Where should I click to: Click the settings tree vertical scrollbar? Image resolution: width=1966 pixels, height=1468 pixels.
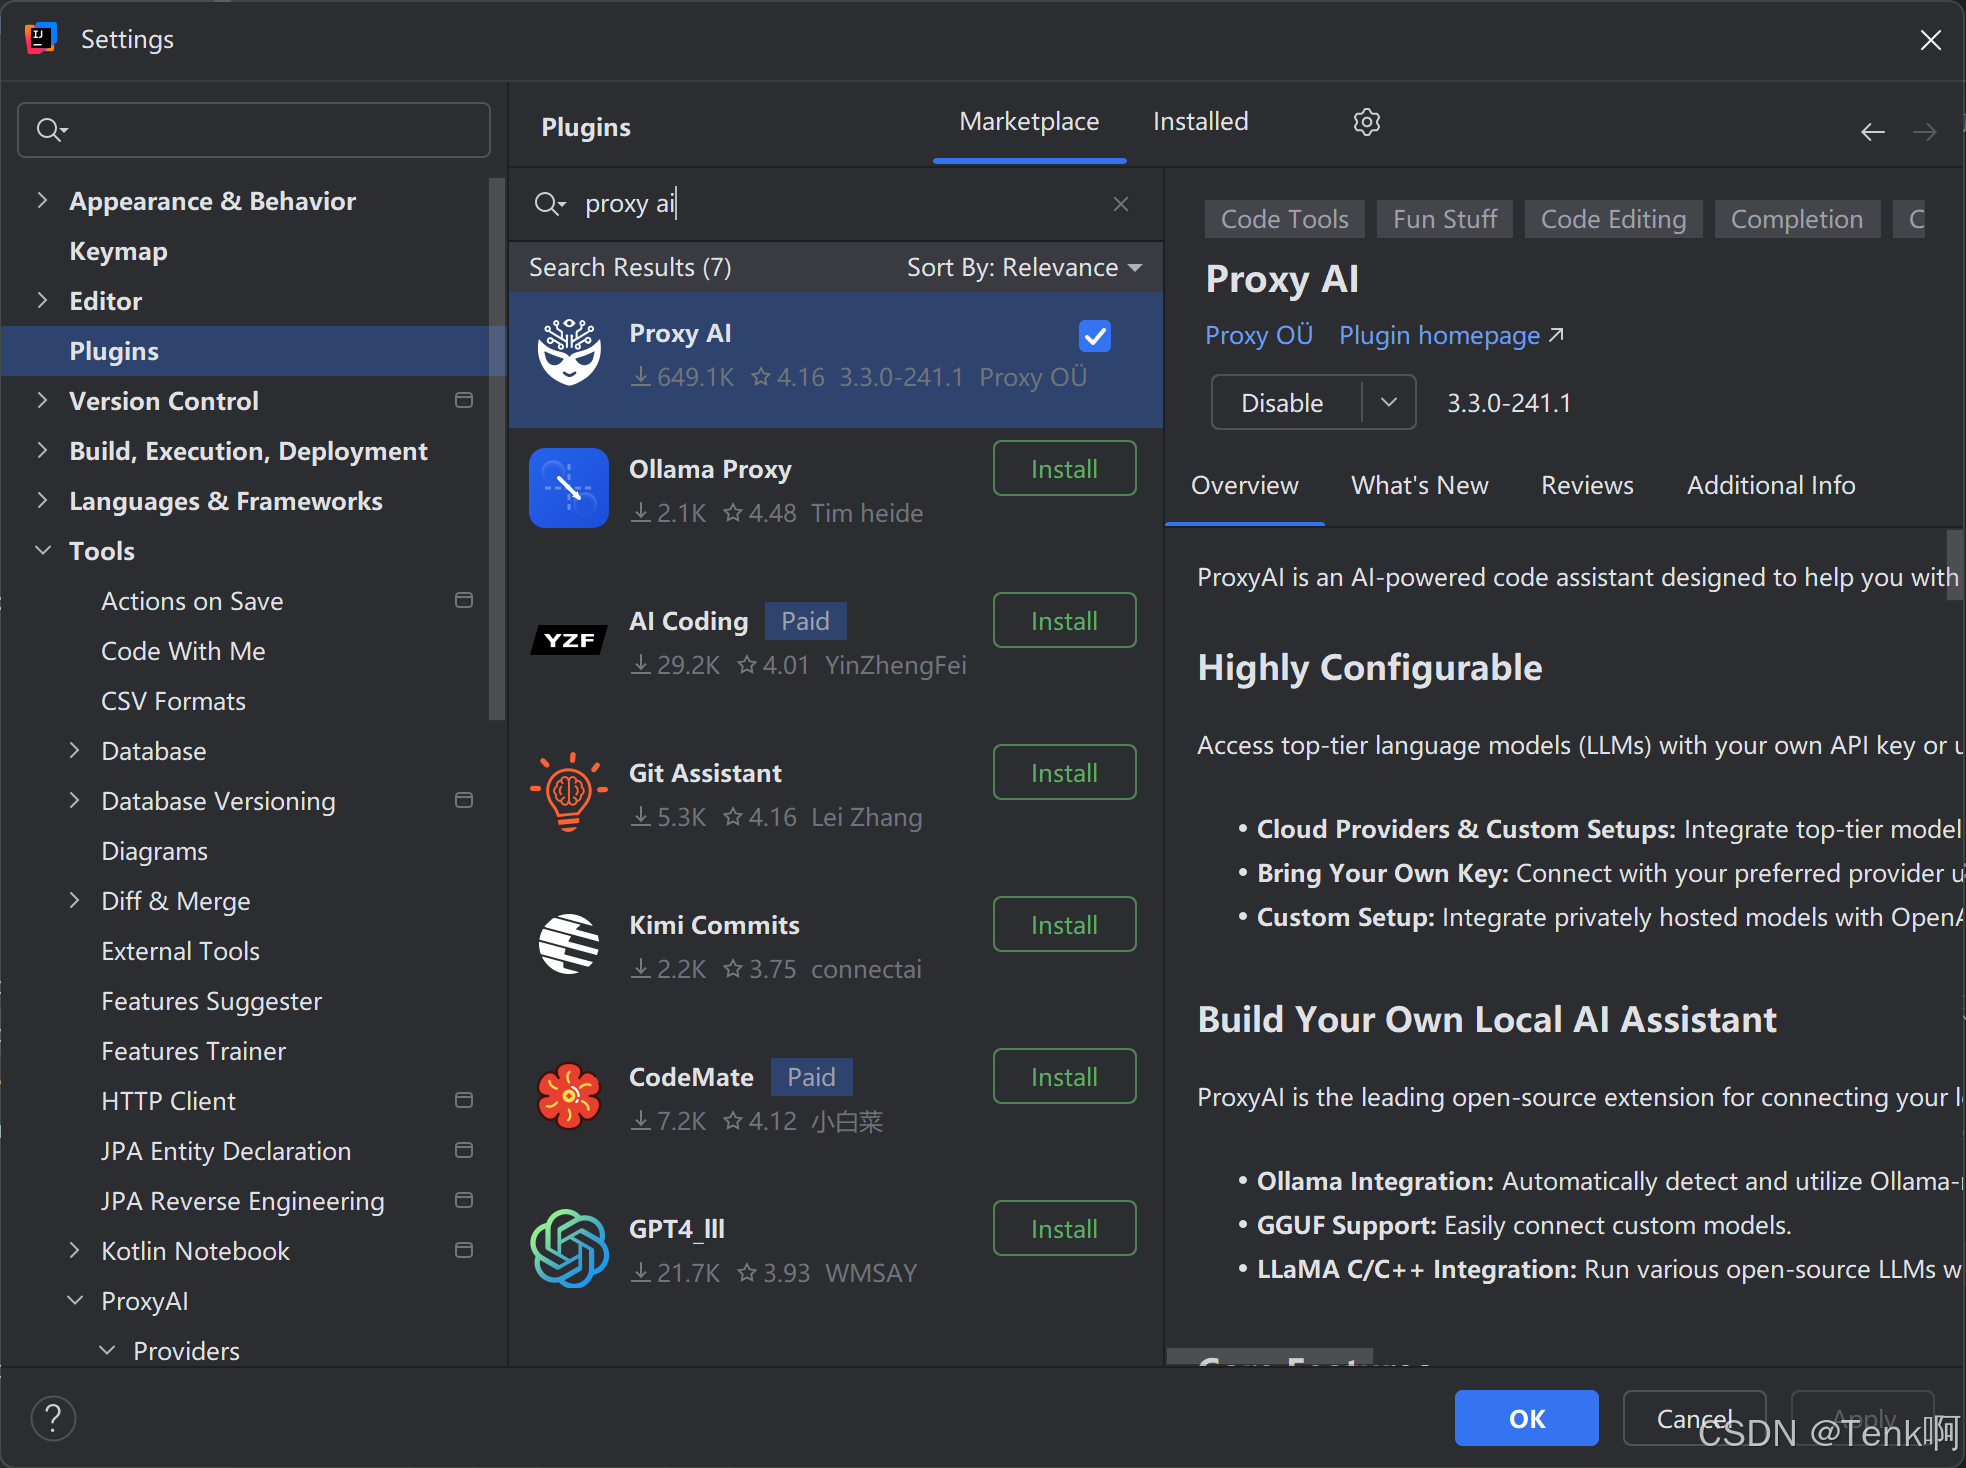pyautogui.click(x=497, y=450)
